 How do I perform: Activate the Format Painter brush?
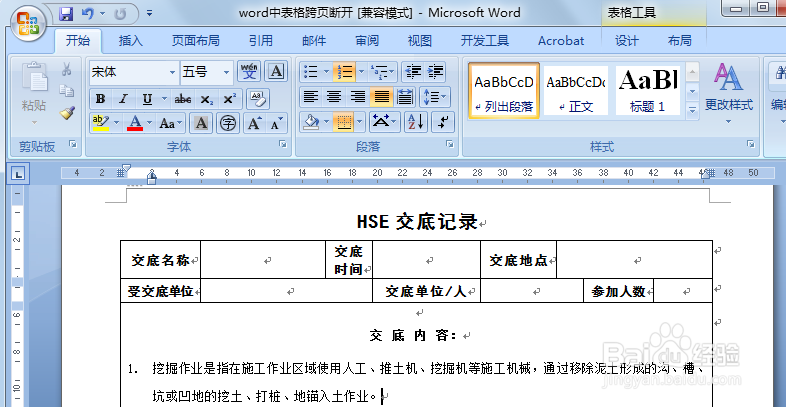(x=67, y=113)
